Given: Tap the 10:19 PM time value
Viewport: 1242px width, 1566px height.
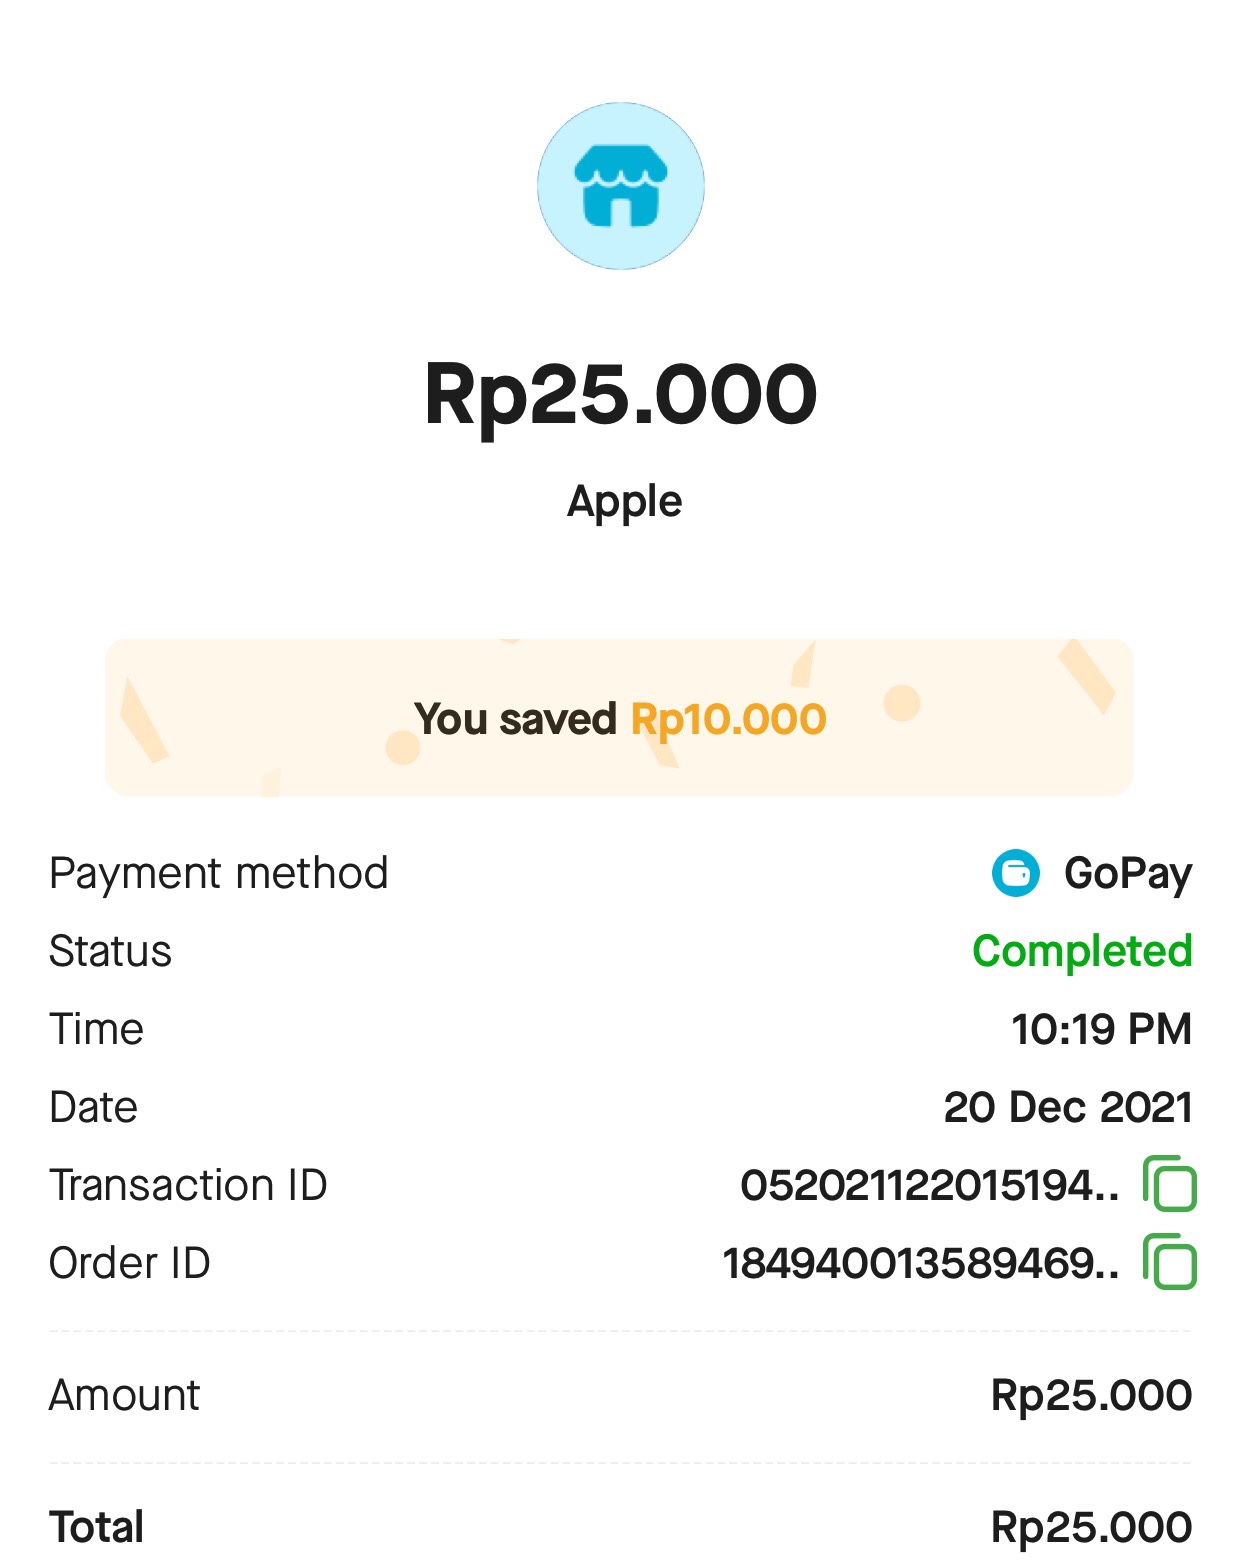Looking at the screenshot, I should point(1101,1029).
